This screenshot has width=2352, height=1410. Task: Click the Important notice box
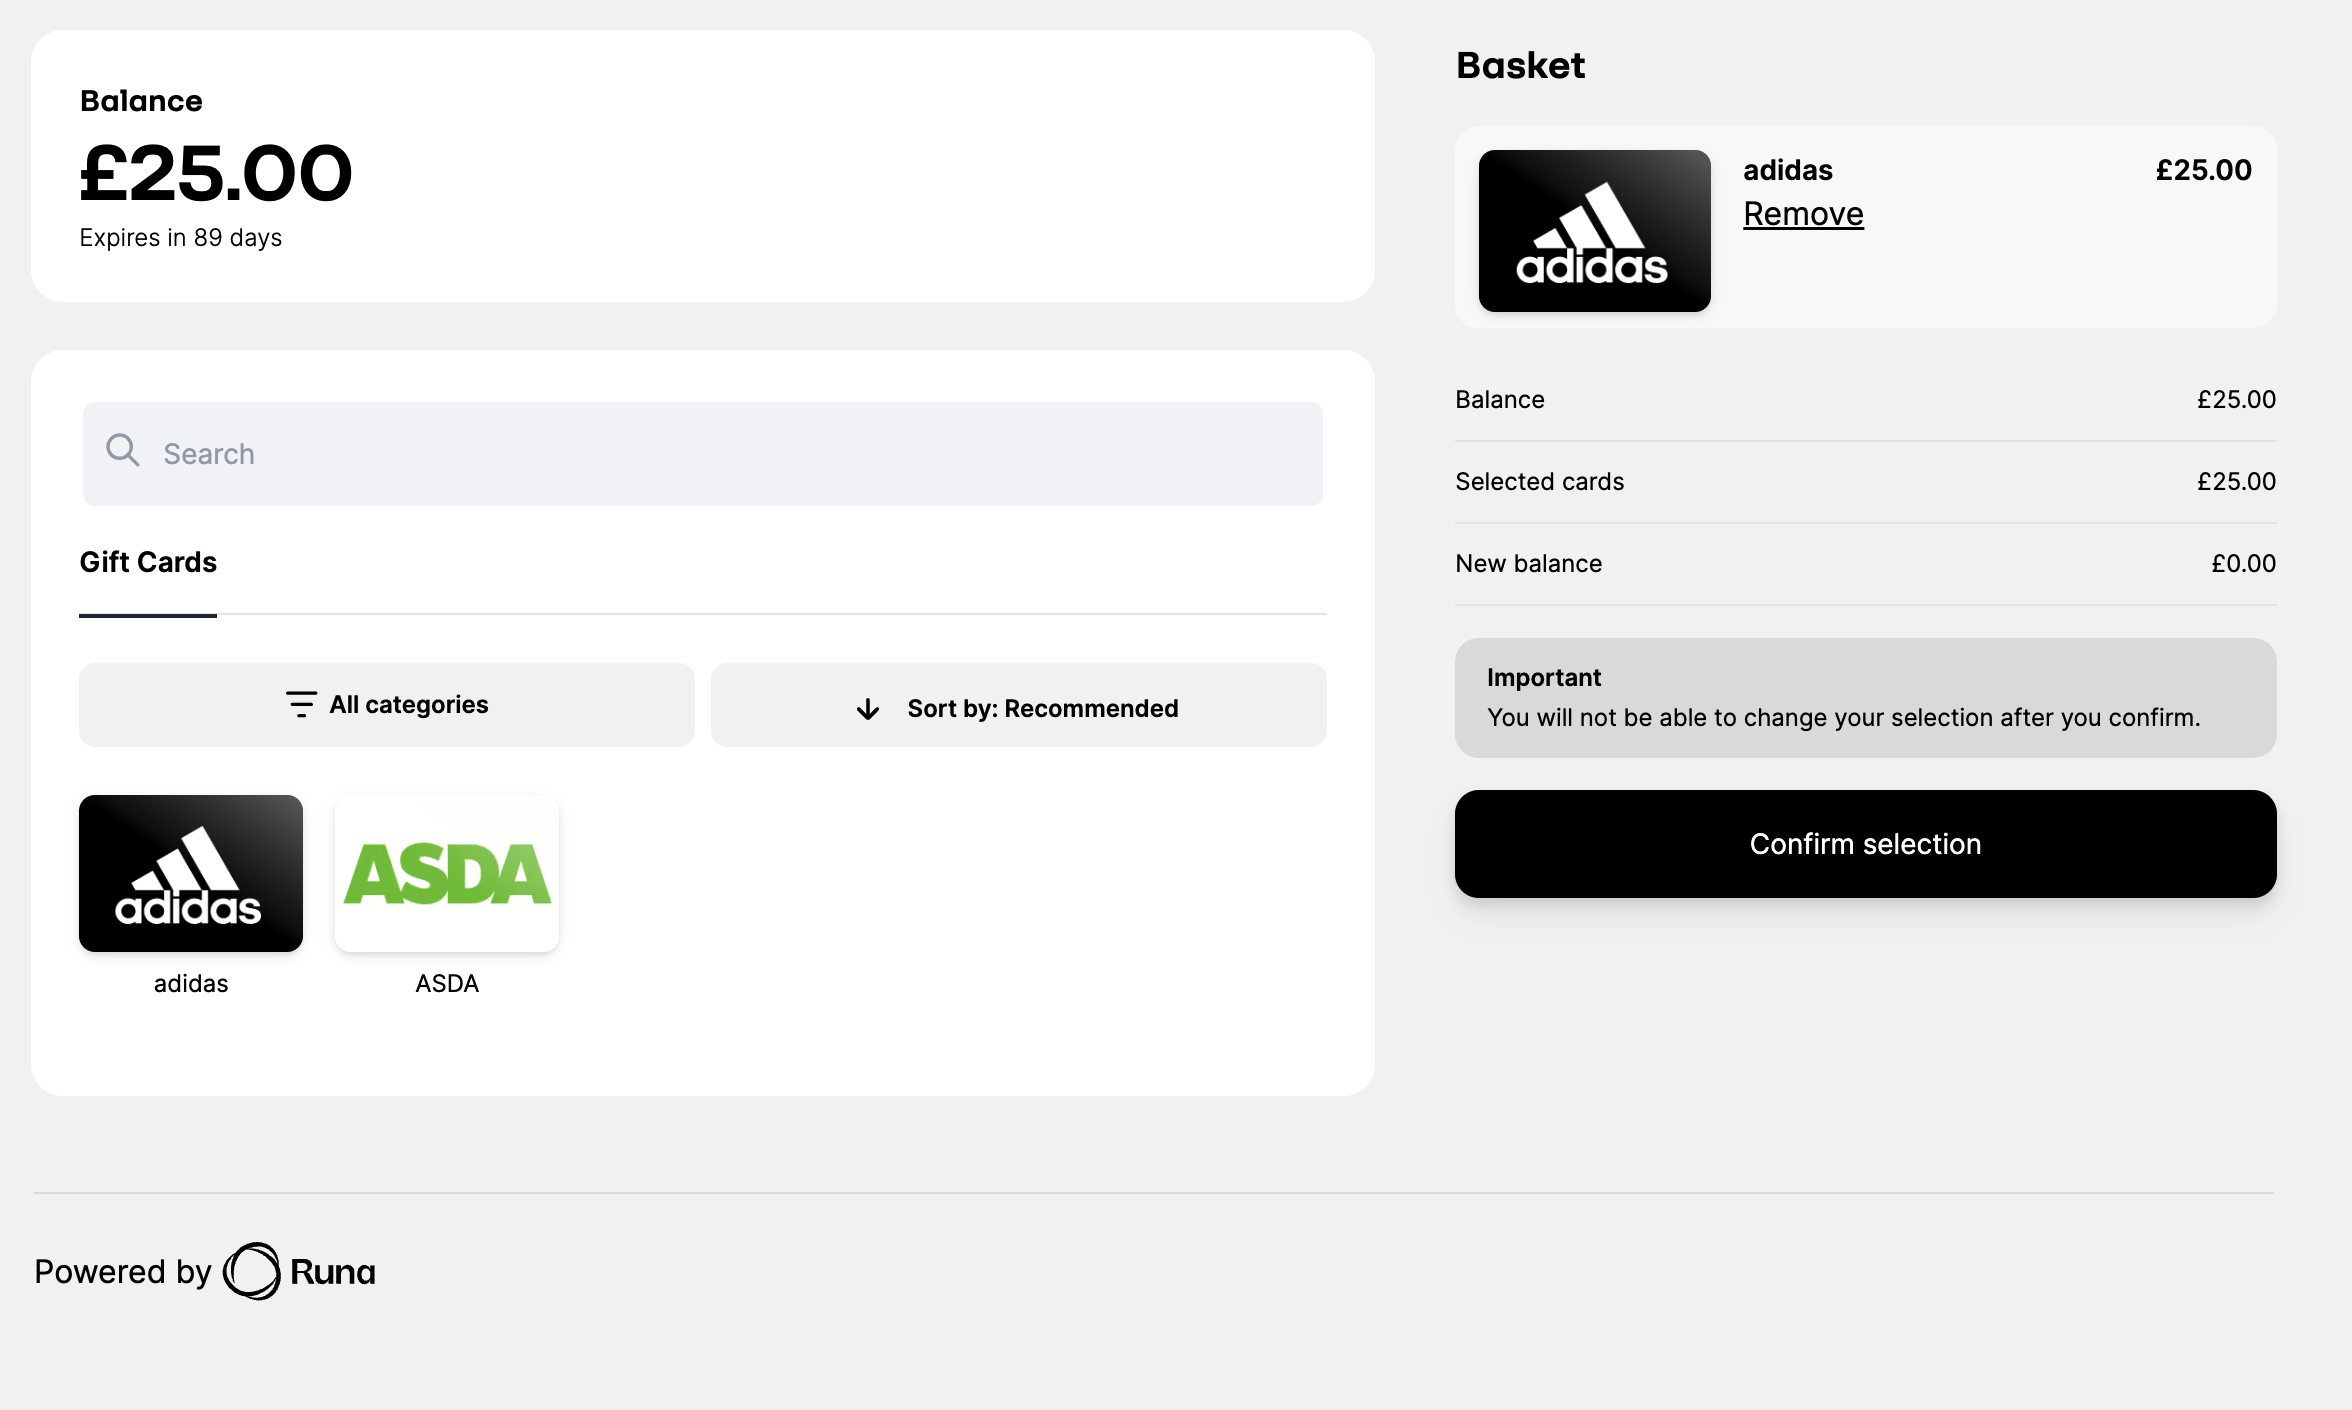click(1865, 698)
